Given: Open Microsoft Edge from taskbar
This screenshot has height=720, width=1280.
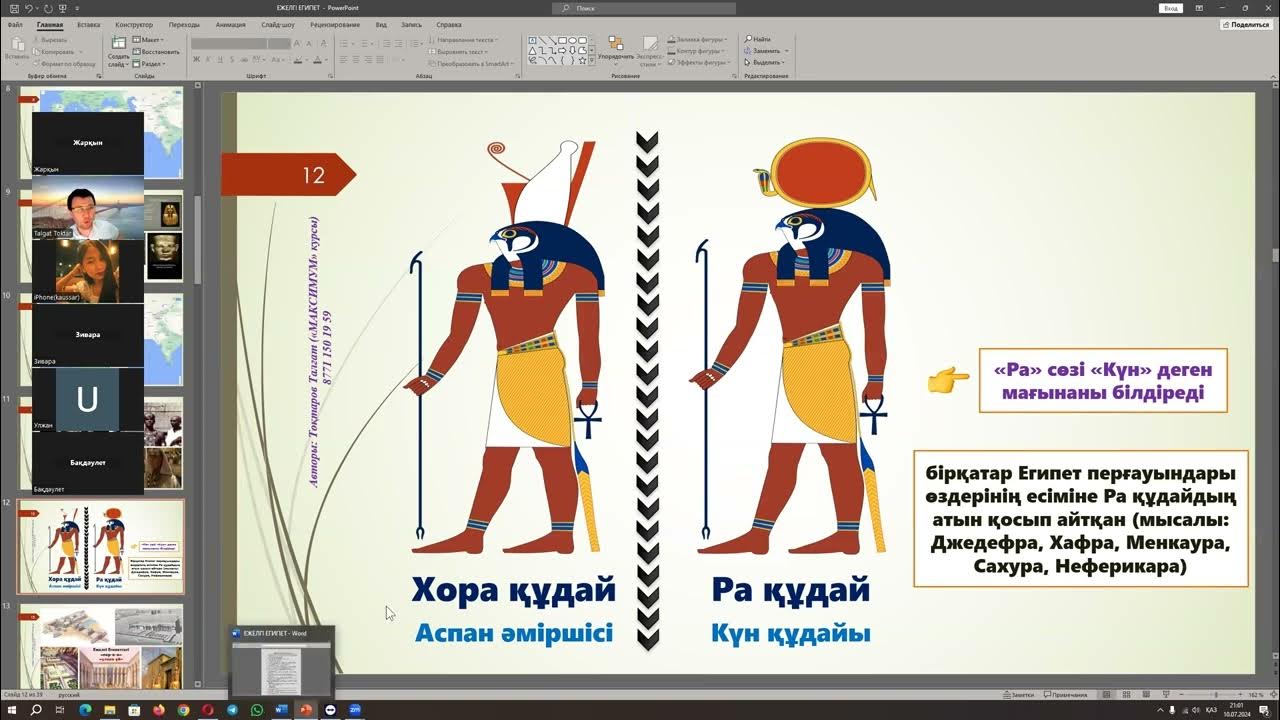Looking at the screenshot, I should point(84,710).
